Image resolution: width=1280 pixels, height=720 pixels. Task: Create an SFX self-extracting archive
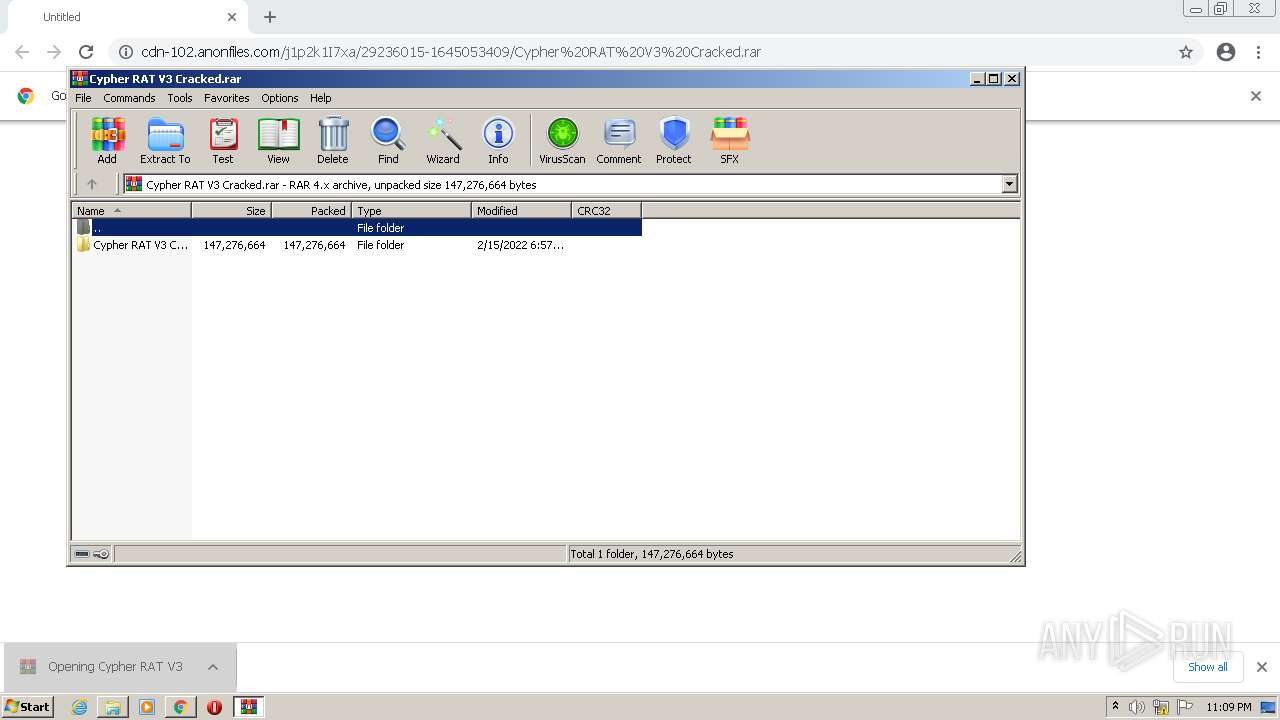730,140
